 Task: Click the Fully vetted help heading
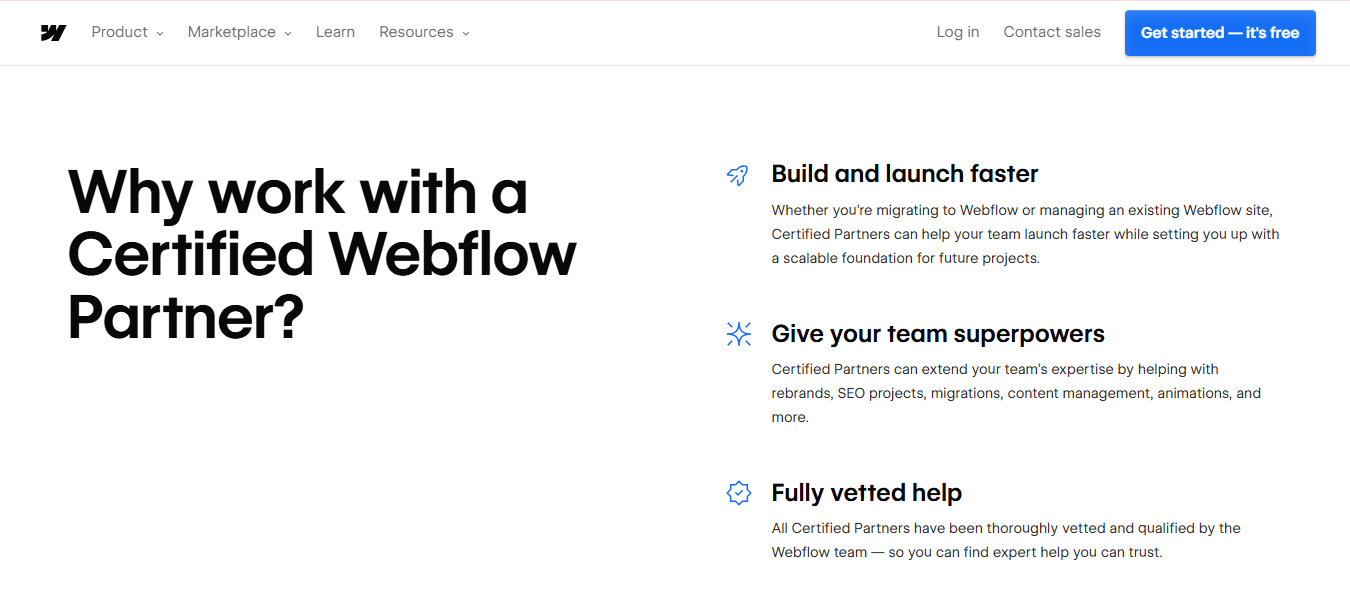click(867, 493)
